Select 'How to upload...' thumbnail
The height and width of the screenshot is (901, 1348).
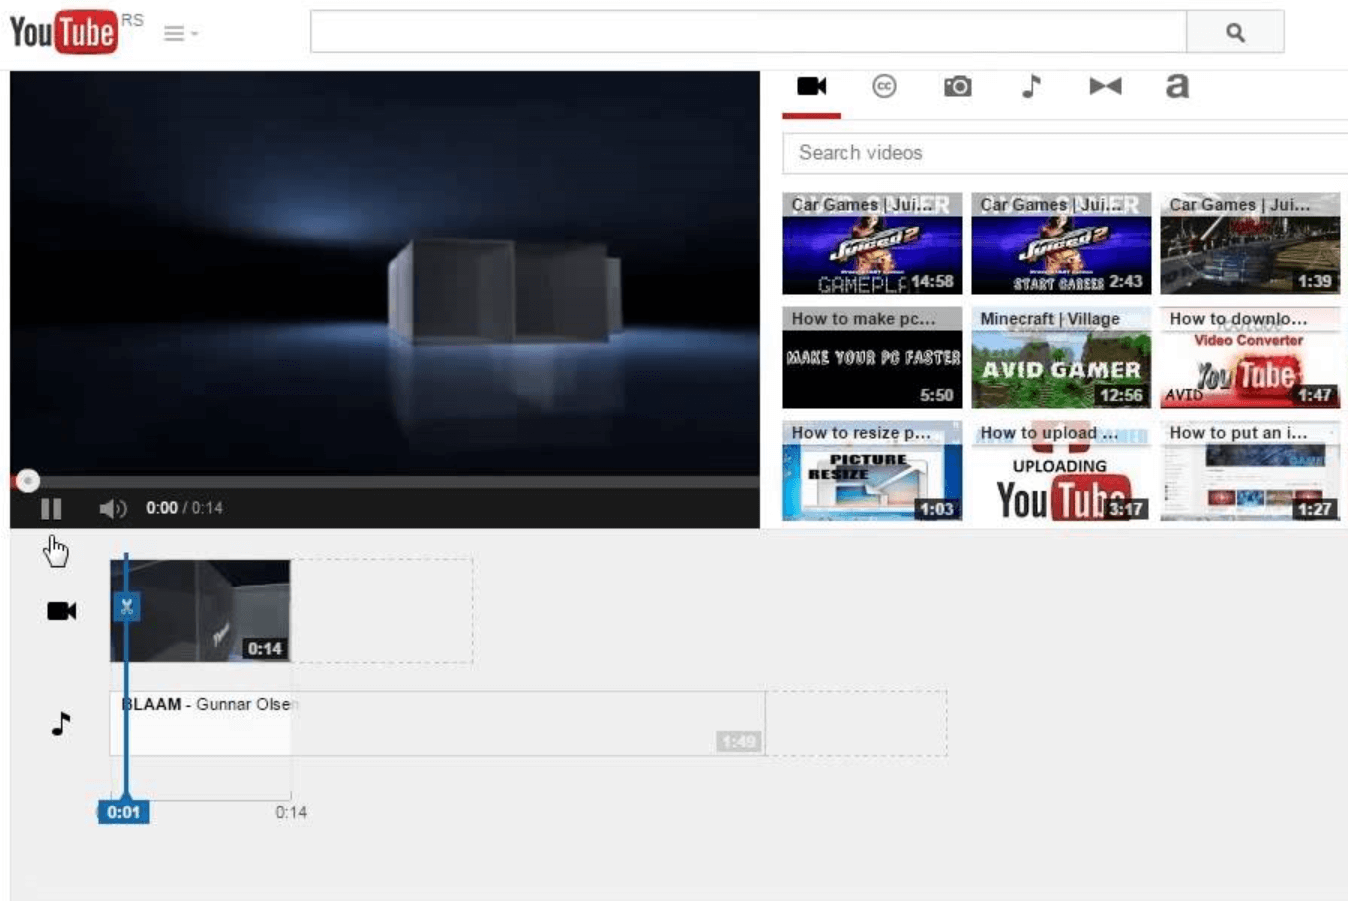pyautogui.click(x=1061, y=472)
